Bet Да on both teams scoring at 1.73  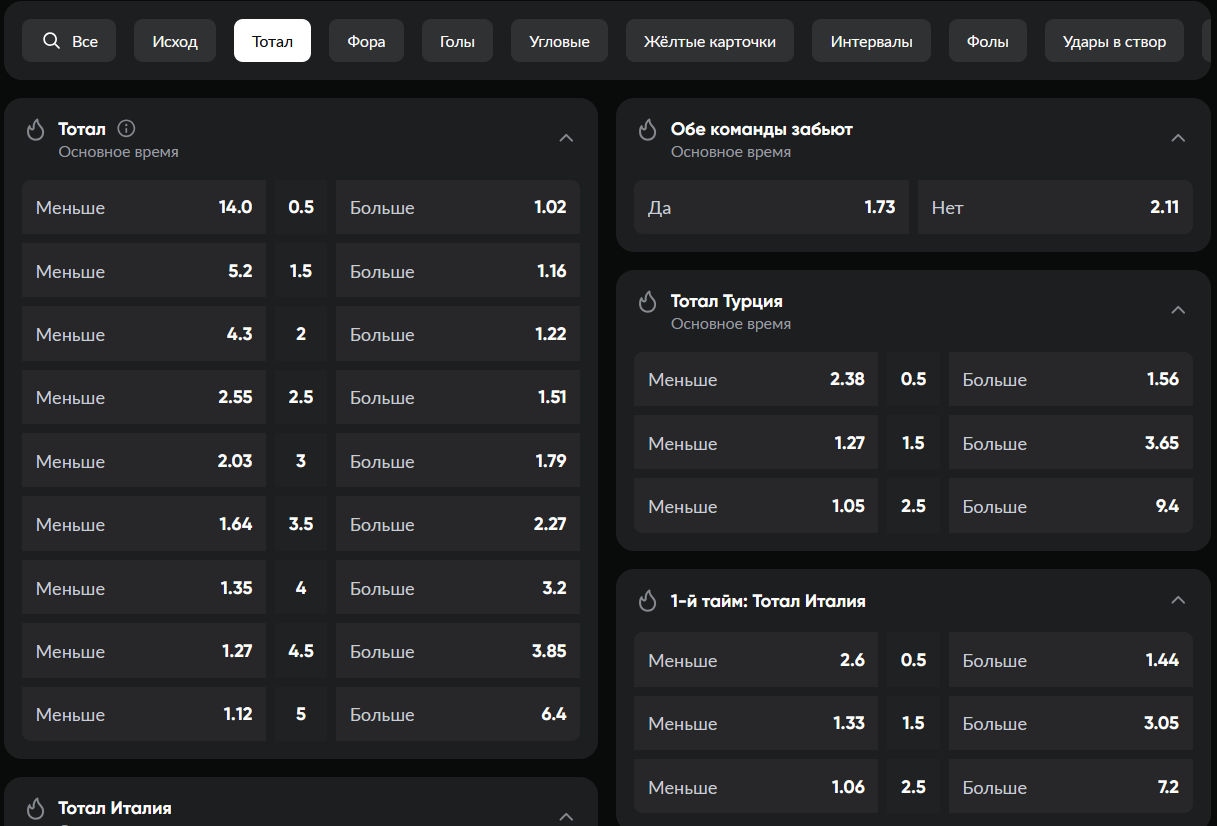[771, 207]
